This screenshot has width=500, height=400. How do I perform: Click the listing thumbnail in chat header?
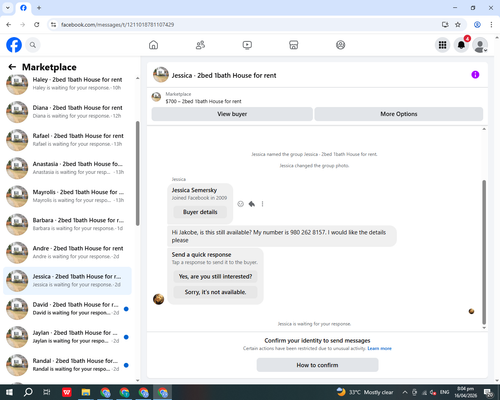pos(161,75)
